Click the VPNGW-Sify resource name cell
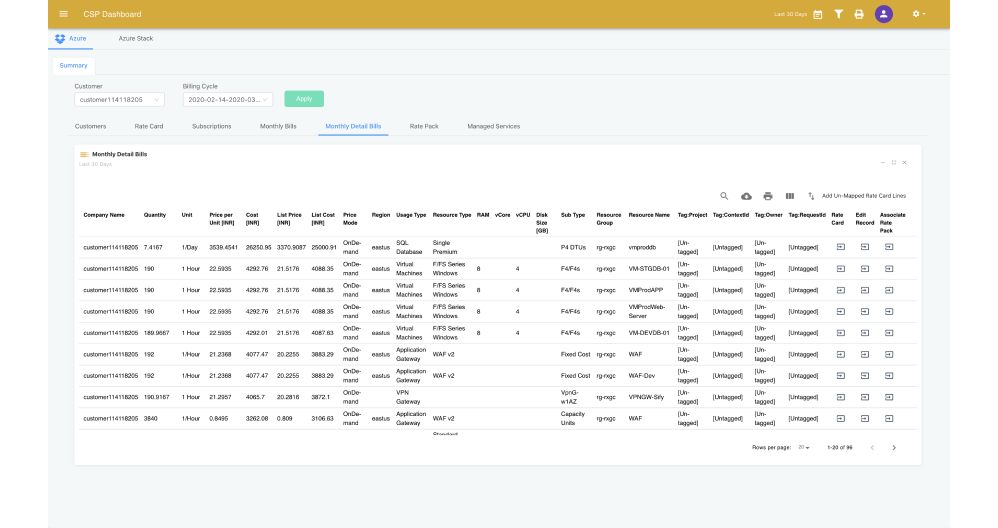Image resolution: width=998 pixels, height=528 pixels. [646, 397]
